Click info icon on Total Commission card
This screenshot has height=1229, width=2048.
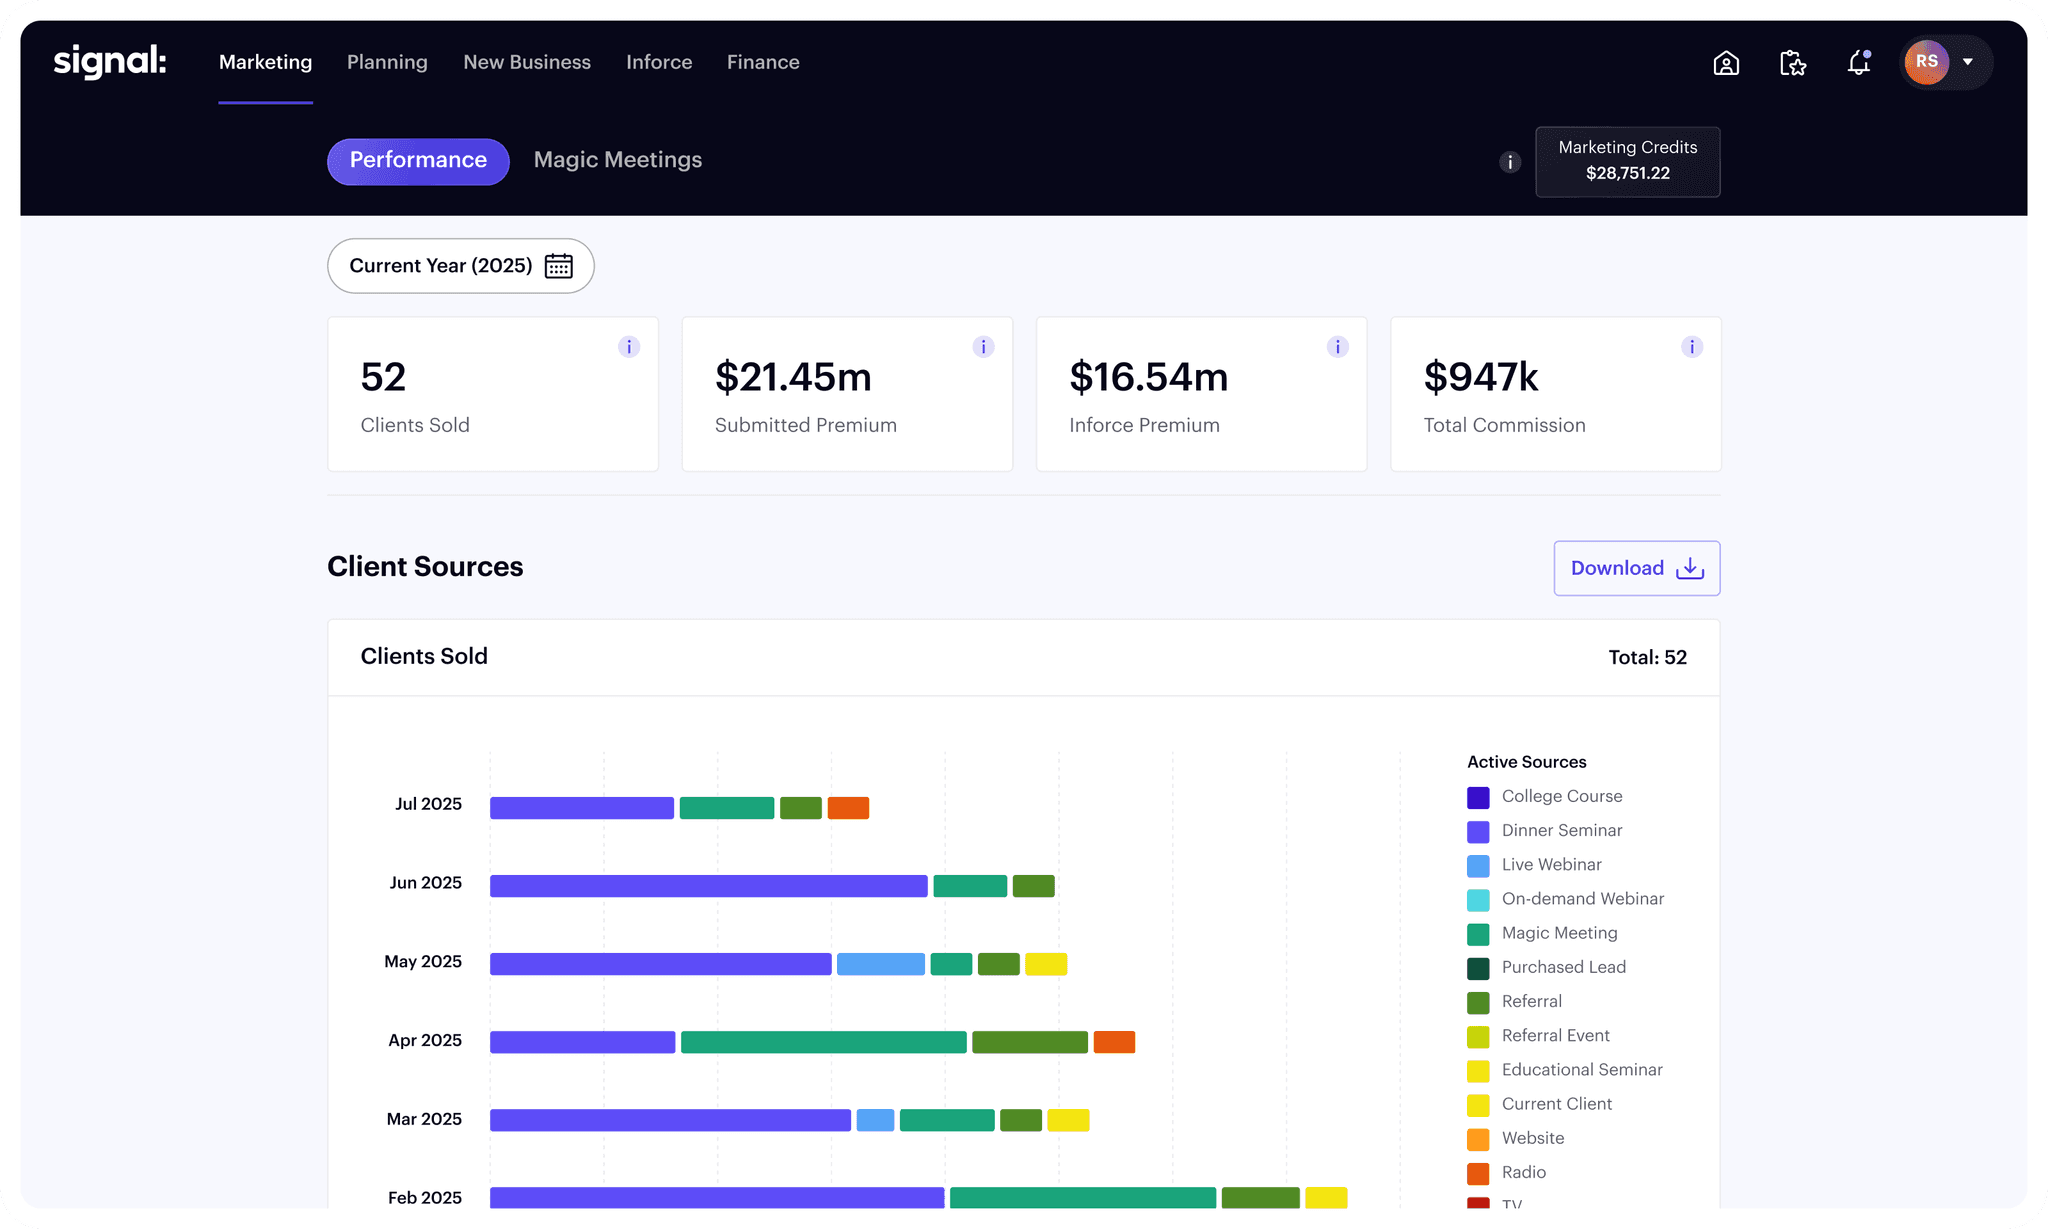1692,347
